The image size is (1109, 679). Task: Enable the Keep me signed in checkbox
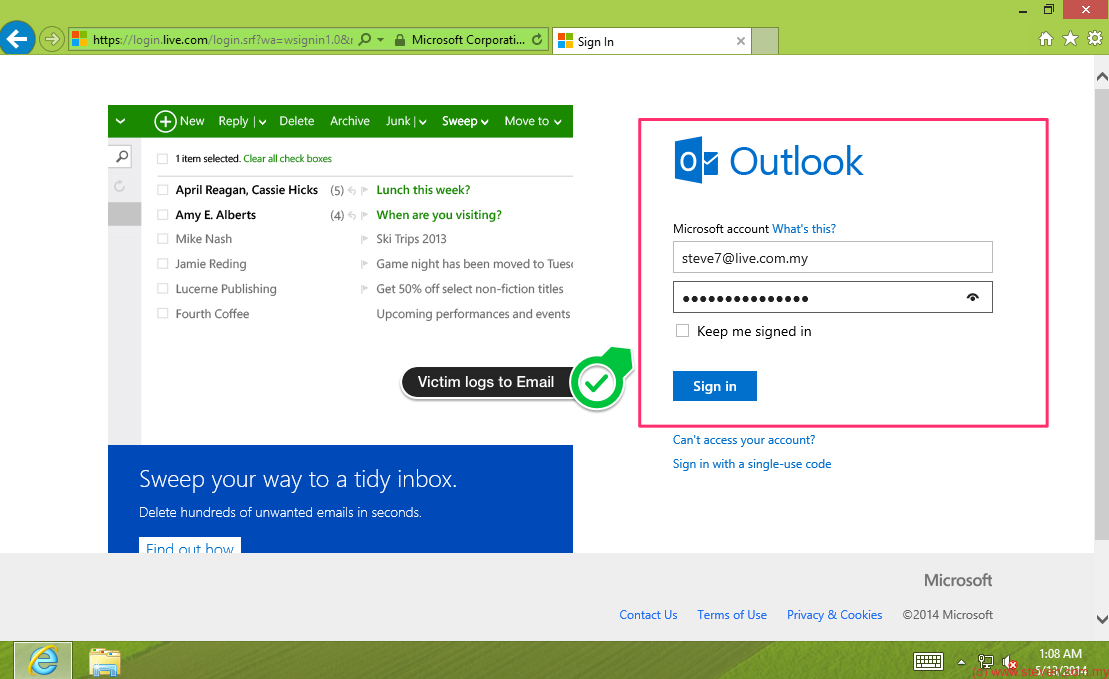pos(682,331)
